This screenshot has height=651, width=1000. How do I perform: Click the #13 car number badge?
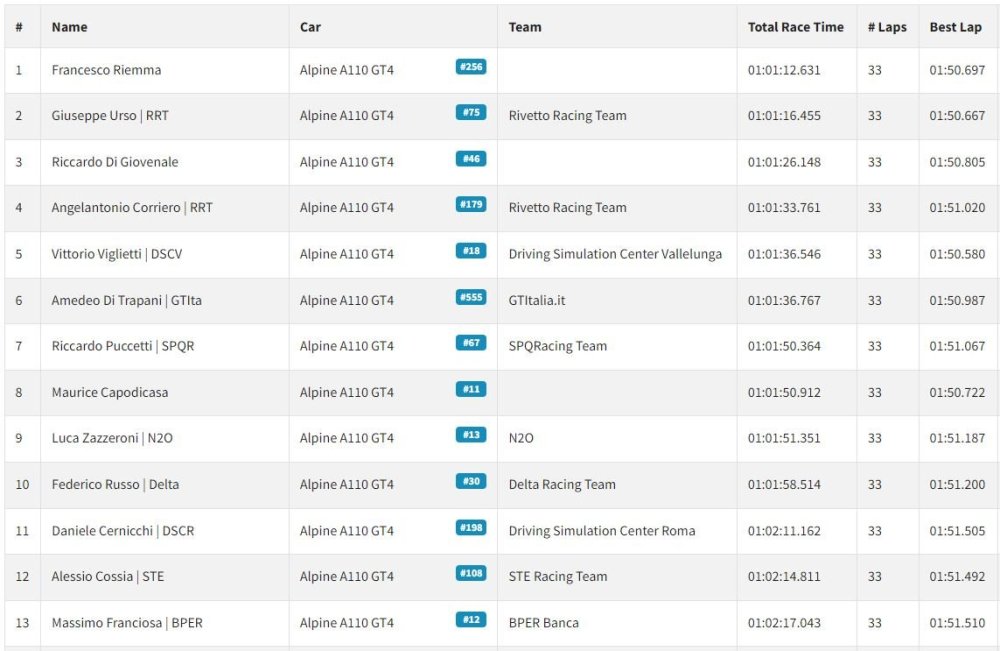click(471, 435)
